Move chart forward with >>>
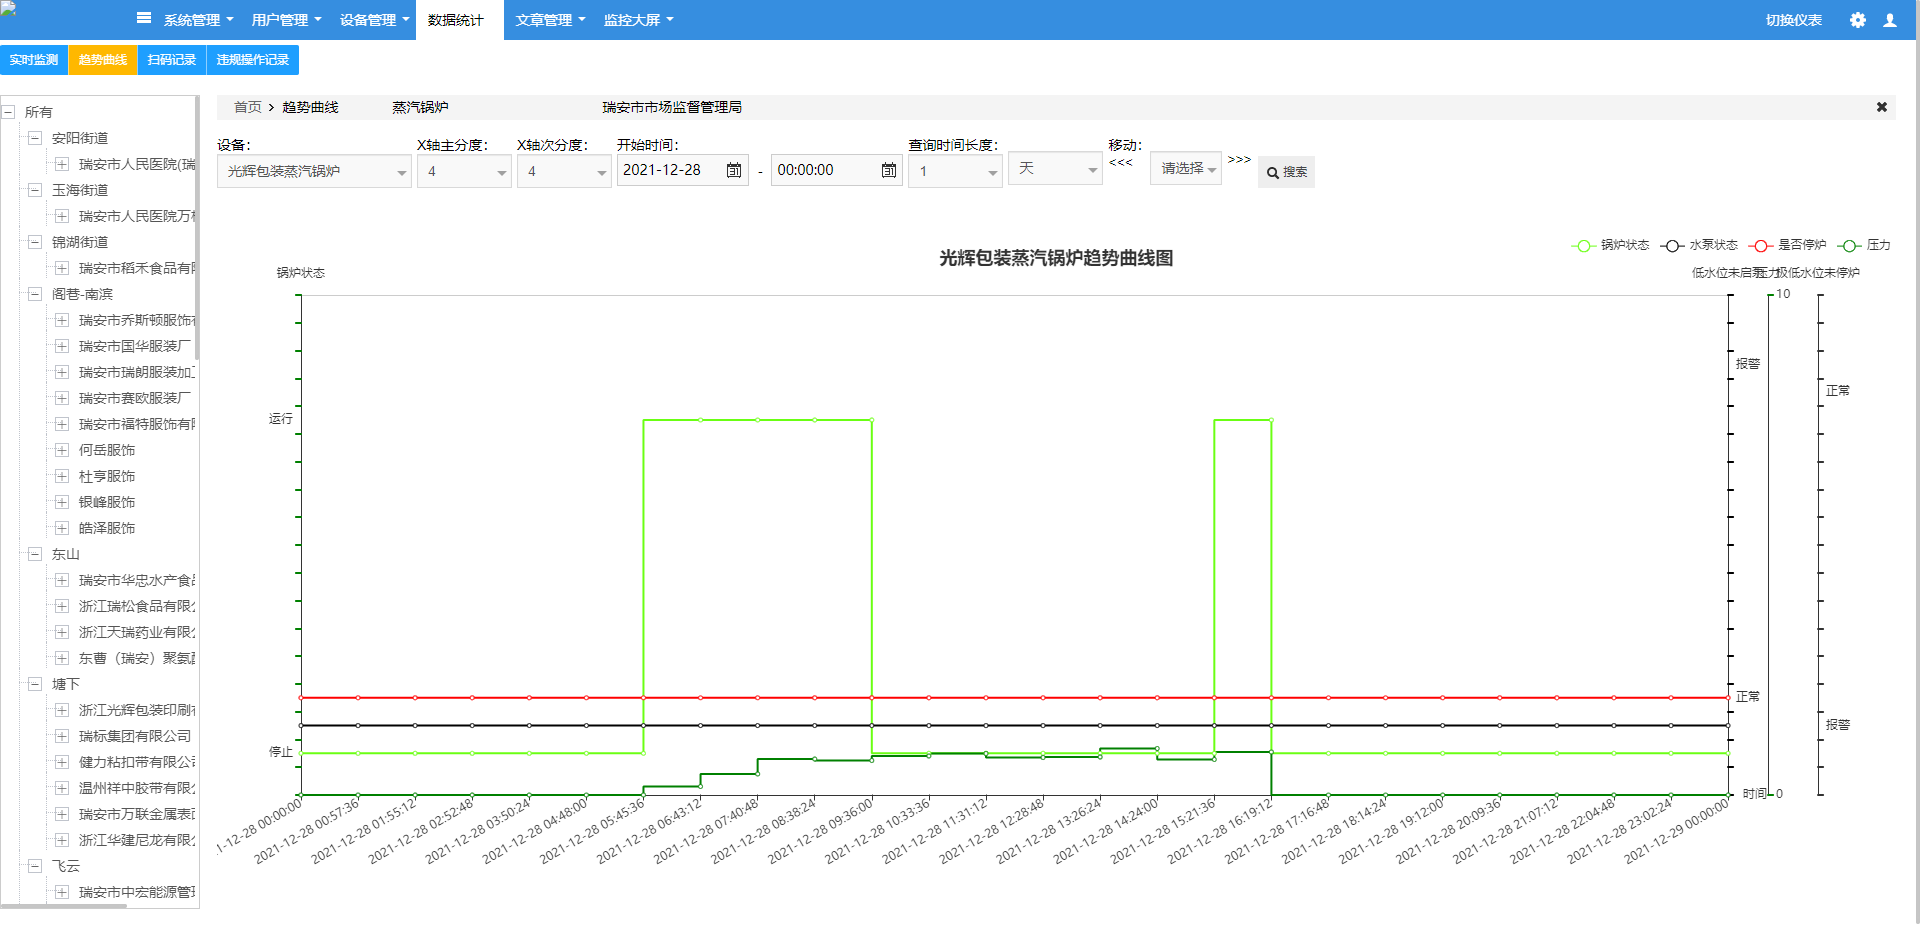Viewport: 1920px width, 934px height. (x=1239, y=159)
